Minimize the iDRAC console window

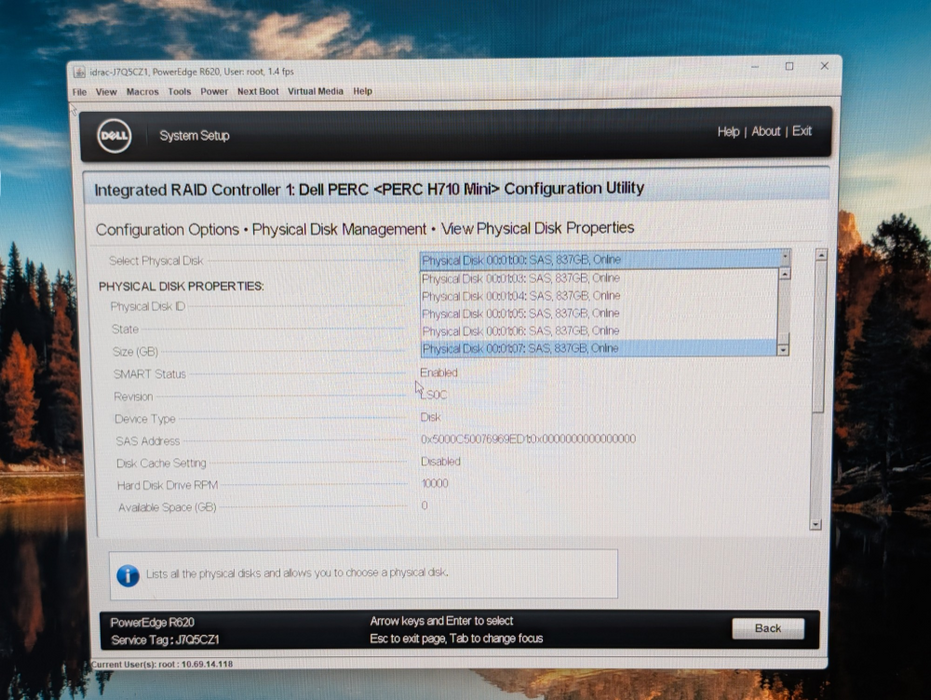tap(755, 66)
